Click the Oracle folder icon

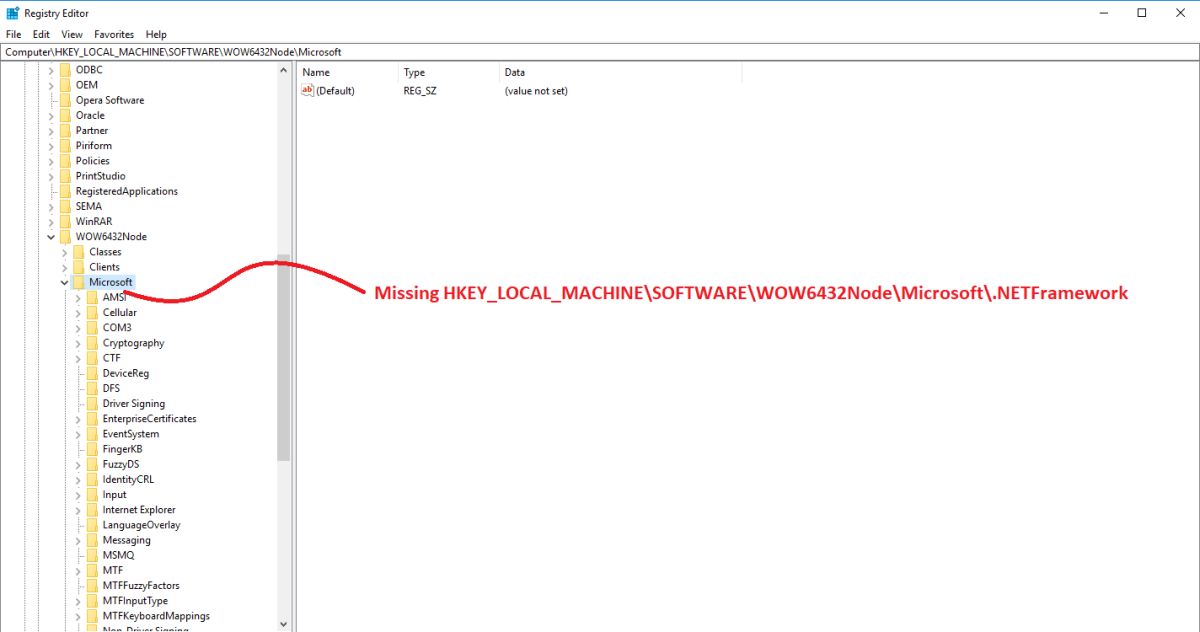[65, 115]
